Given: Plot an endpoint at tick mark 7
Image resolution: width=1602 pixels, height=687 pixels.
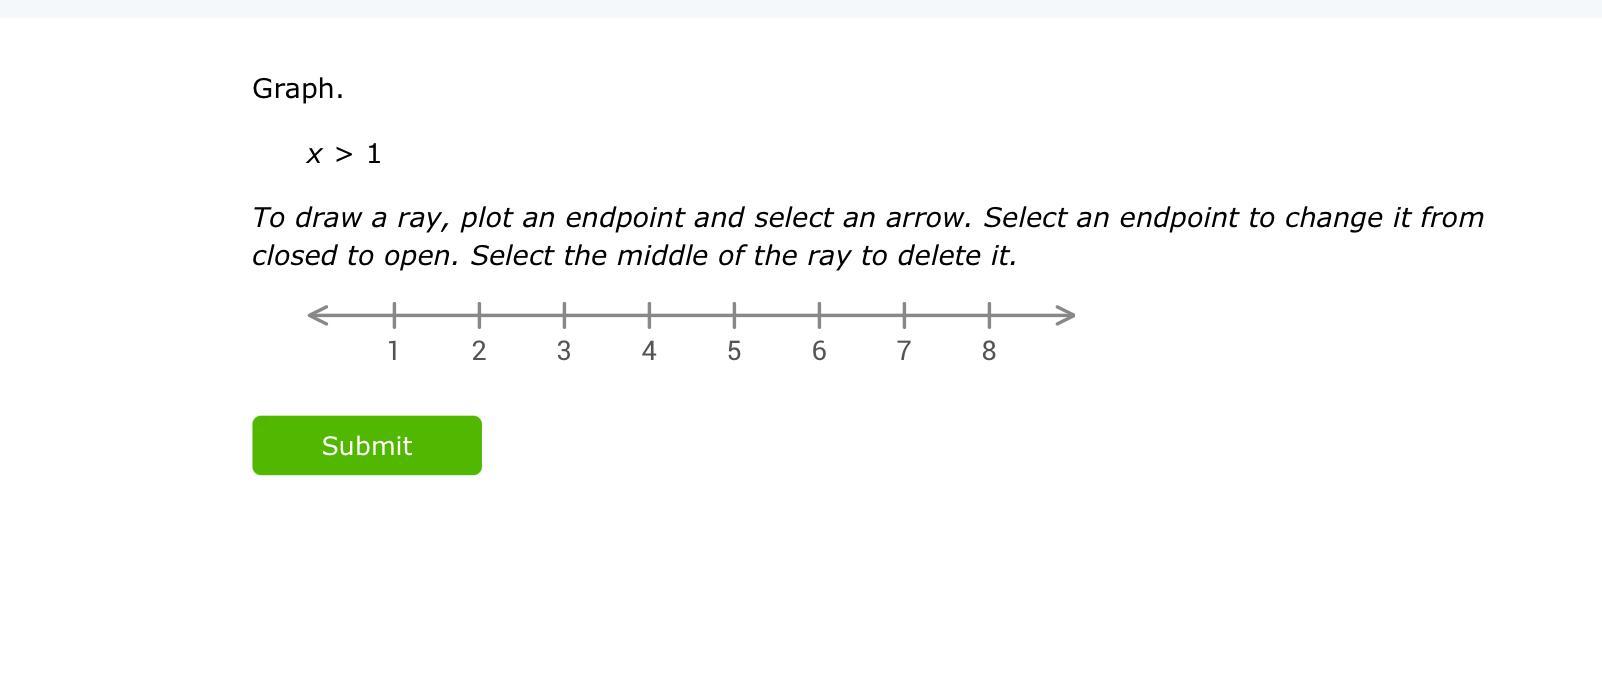Looking at the screenshot, I should [904, 315].
